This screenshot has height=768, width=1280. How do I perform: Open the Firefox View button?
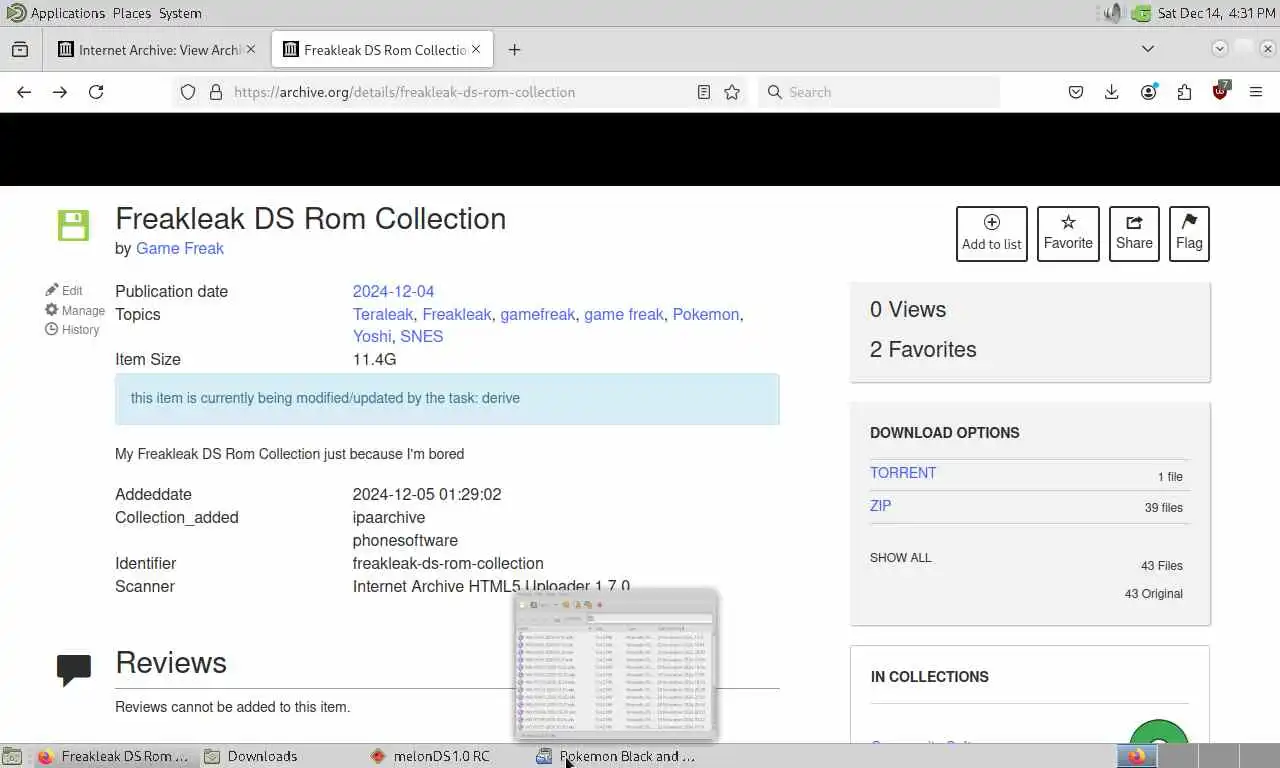coord(20,49)
